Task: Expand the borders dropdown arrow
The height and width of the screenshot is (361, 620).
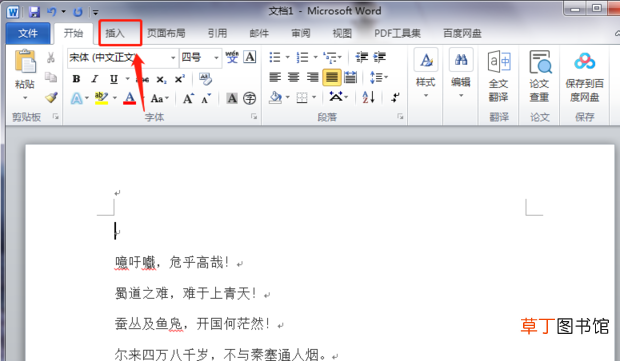Action: pos(314,97)
